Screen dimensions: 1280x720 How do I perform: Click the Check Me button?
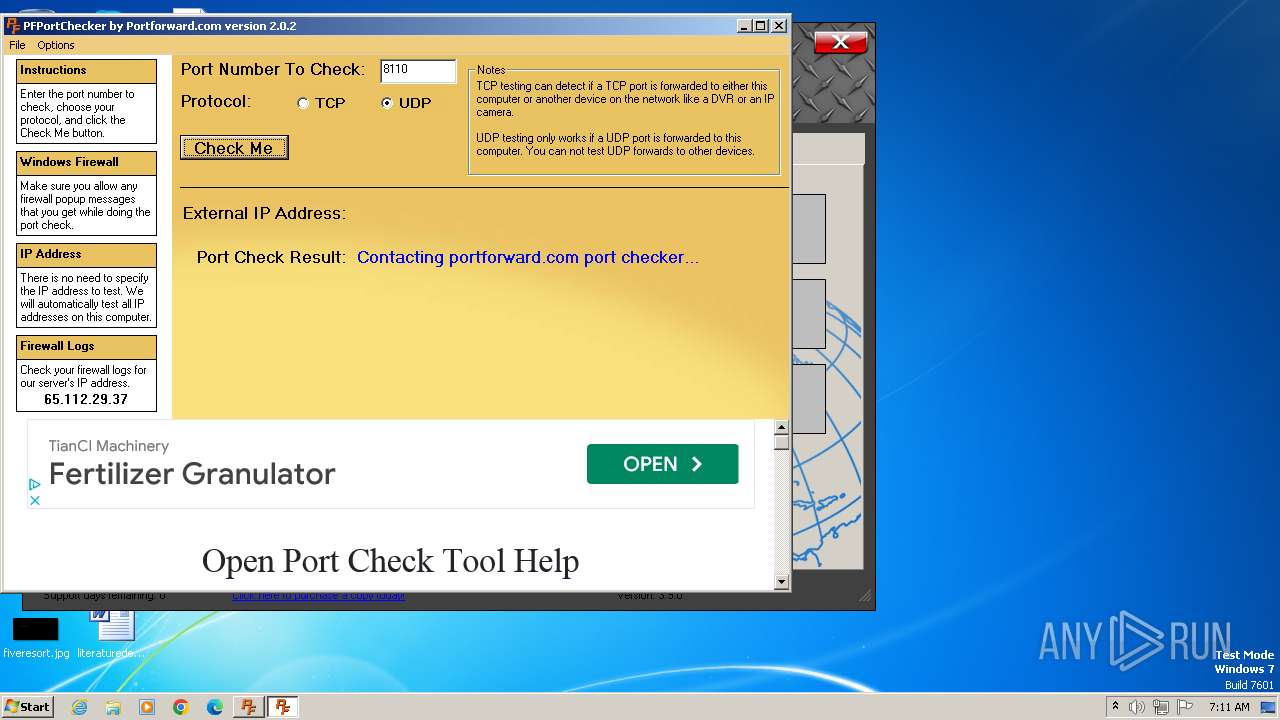tap(234, 148)
